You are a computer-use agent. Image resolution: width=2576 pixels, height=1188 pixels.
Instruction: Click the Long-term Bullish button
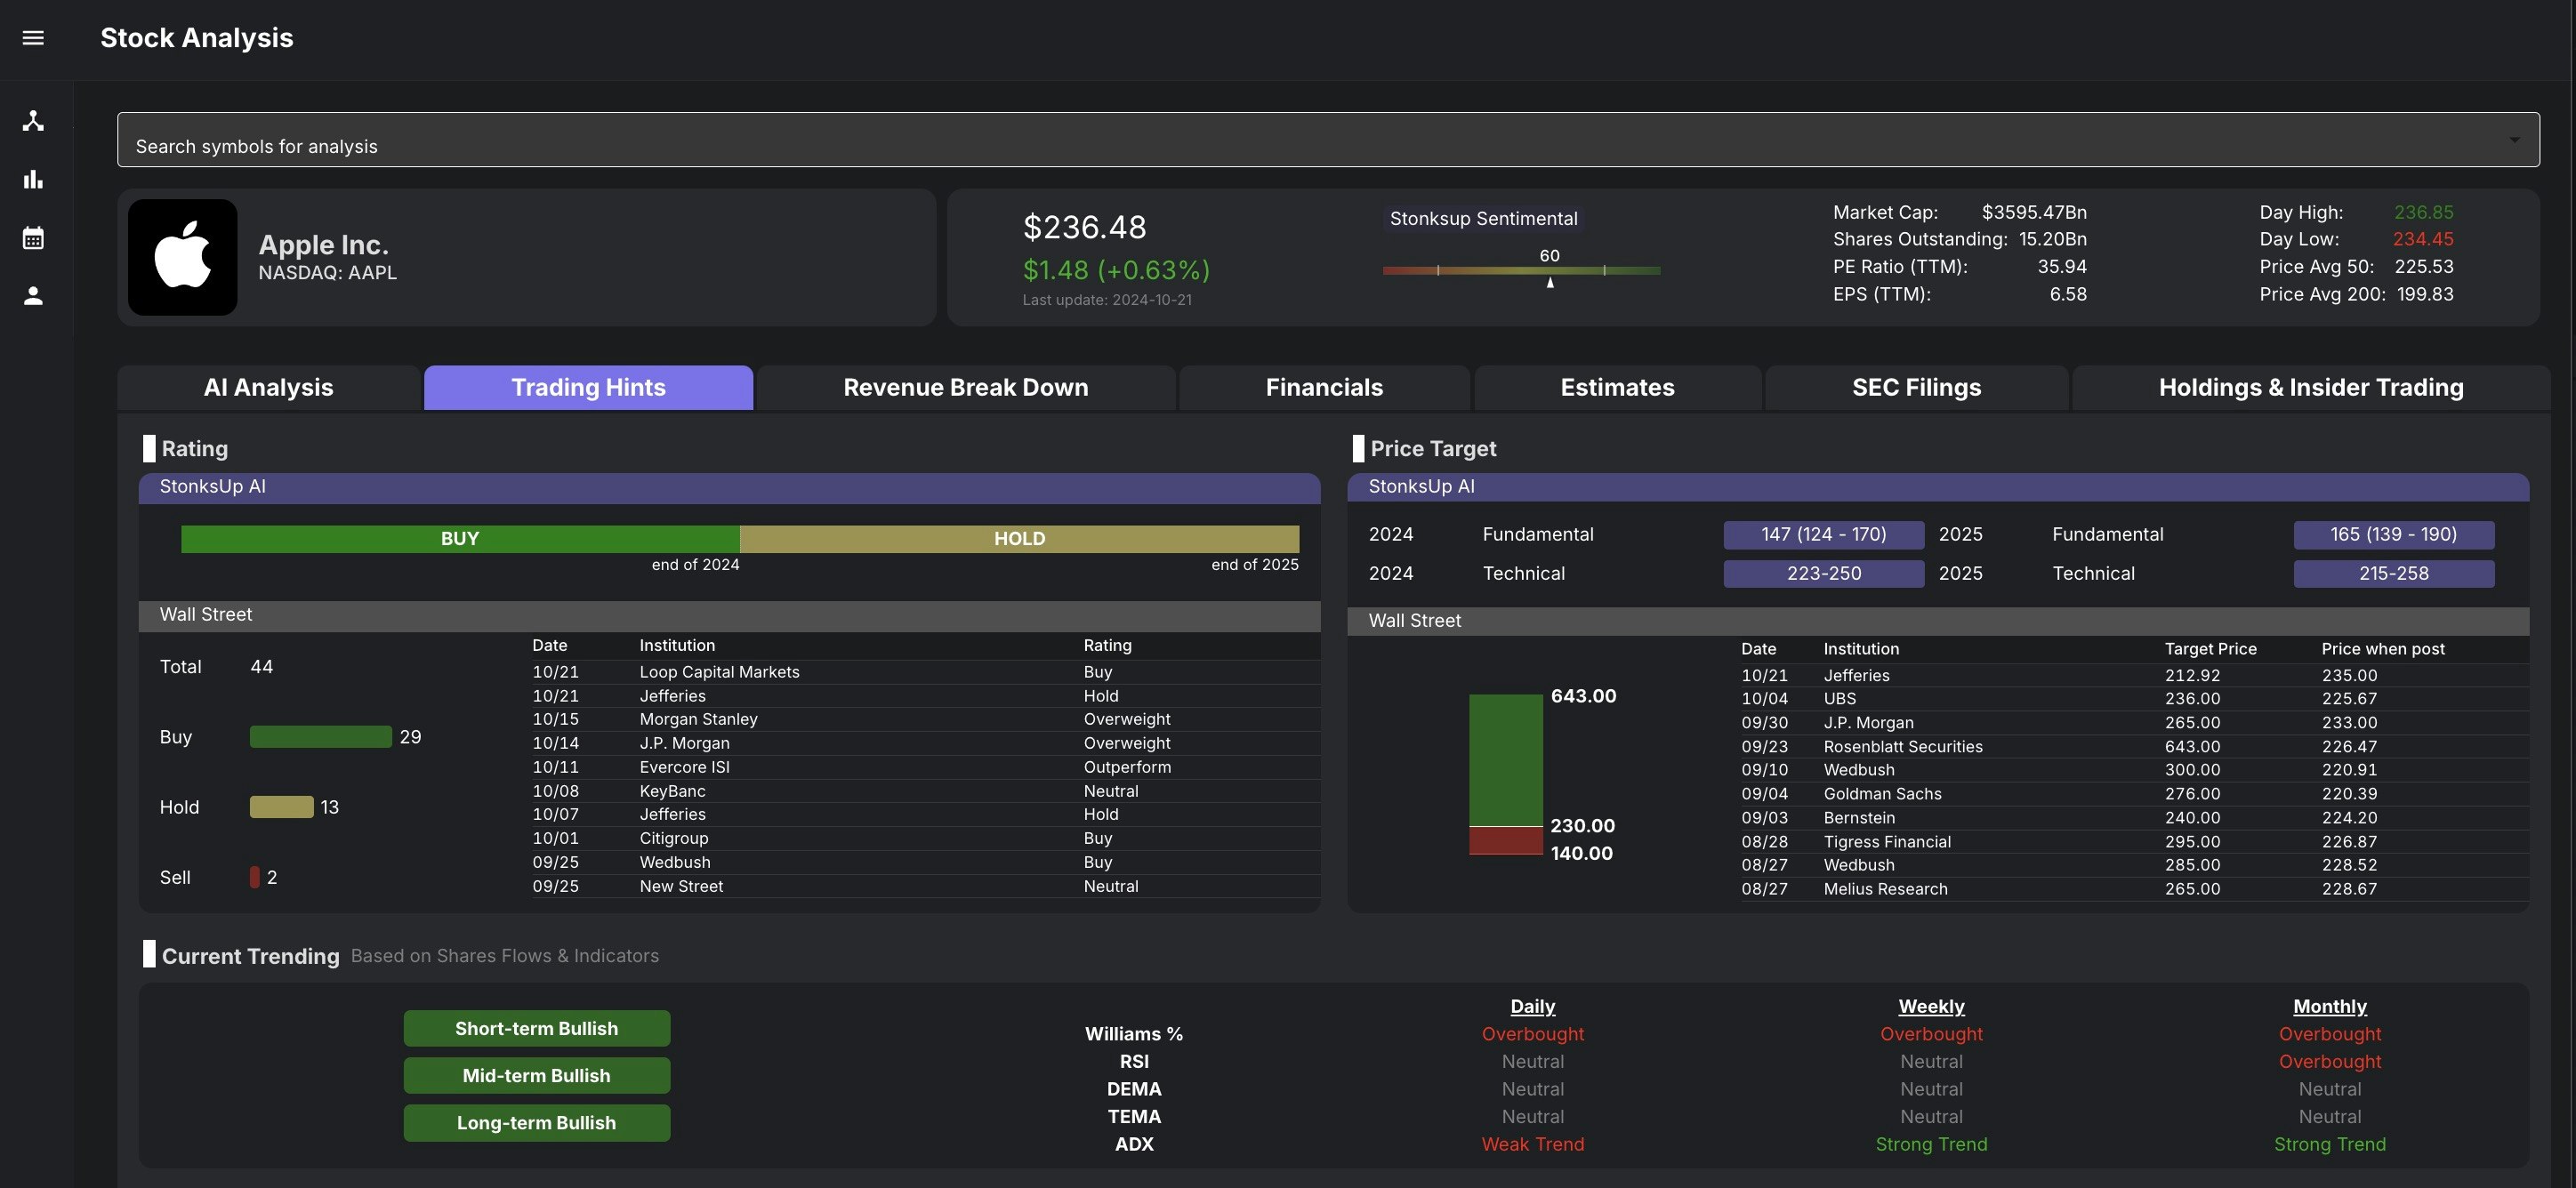(x=536, y=1122)
